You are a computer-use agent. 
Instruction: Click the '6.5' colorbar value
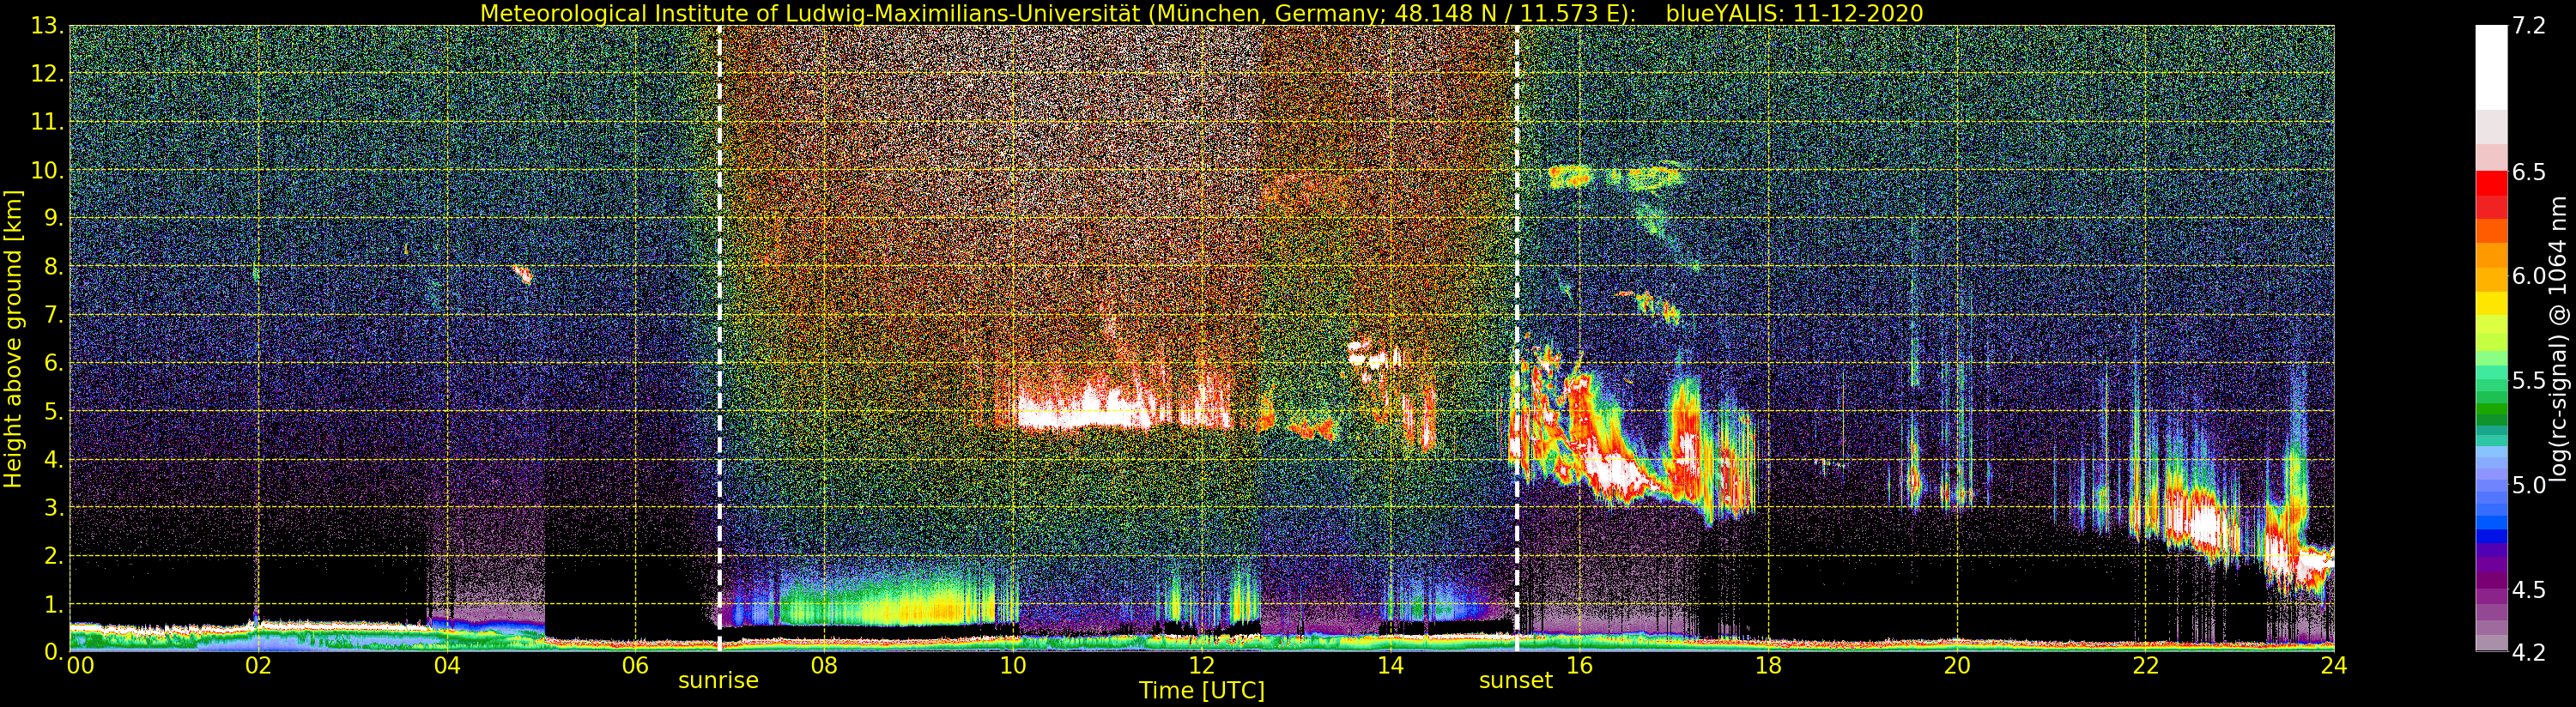2529,172
